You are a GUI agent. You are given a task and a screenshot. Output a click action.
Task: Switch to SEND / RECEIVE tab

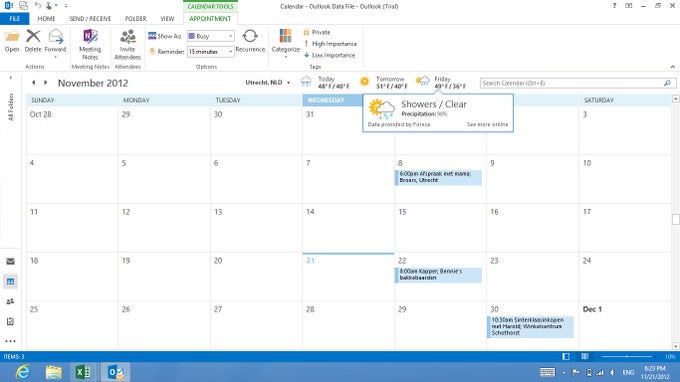(x=90, y=19)
